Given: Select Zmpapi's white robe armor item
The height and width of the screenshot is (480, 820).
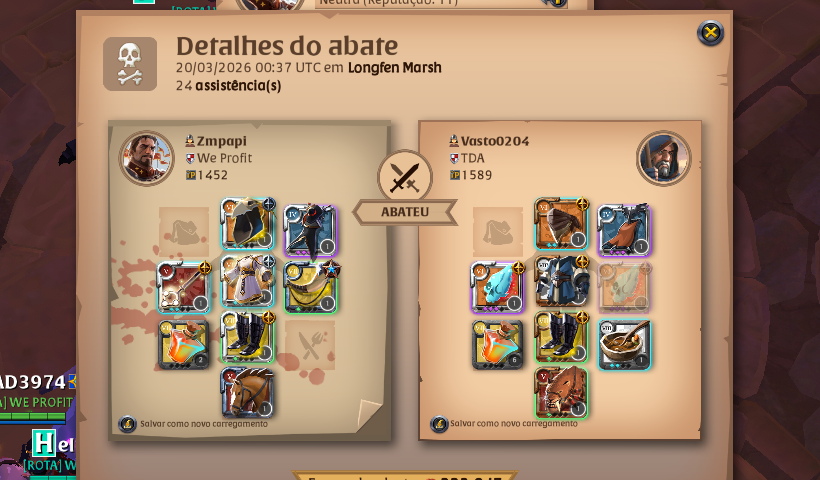Looking at the screenshot, I should coord(247,280).
